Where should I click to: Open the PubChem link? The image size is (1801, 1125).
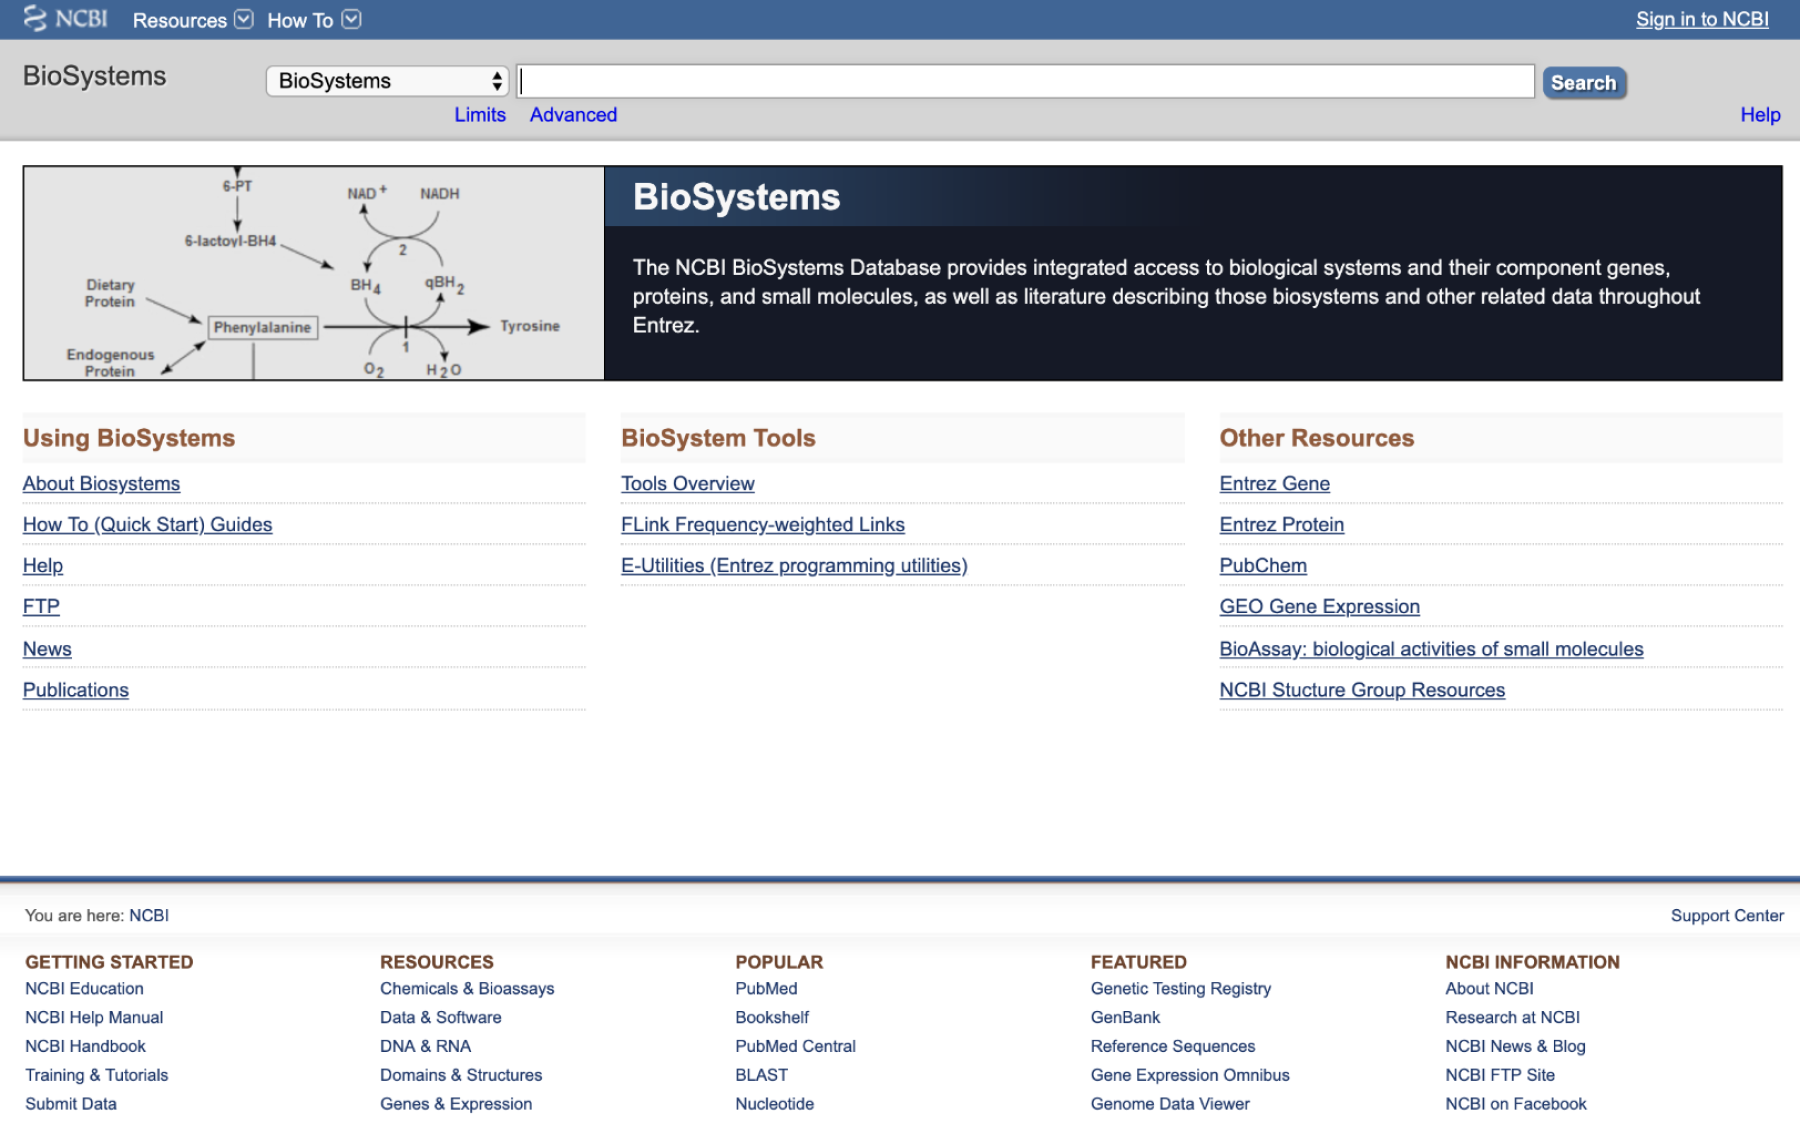(1262, 566)
